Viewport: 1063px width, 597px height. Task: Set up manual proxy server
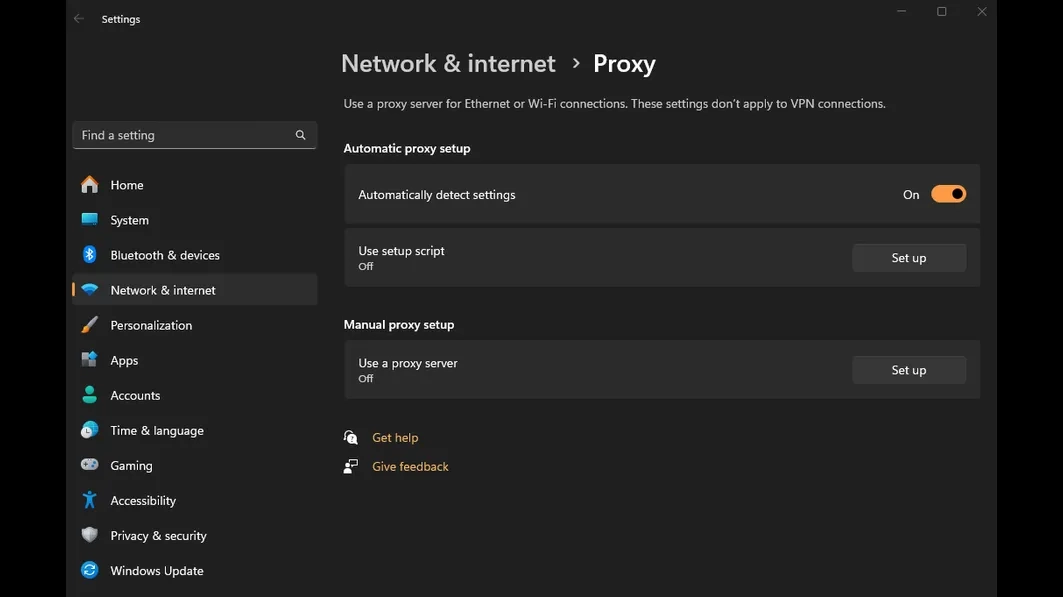click(908, 370)
